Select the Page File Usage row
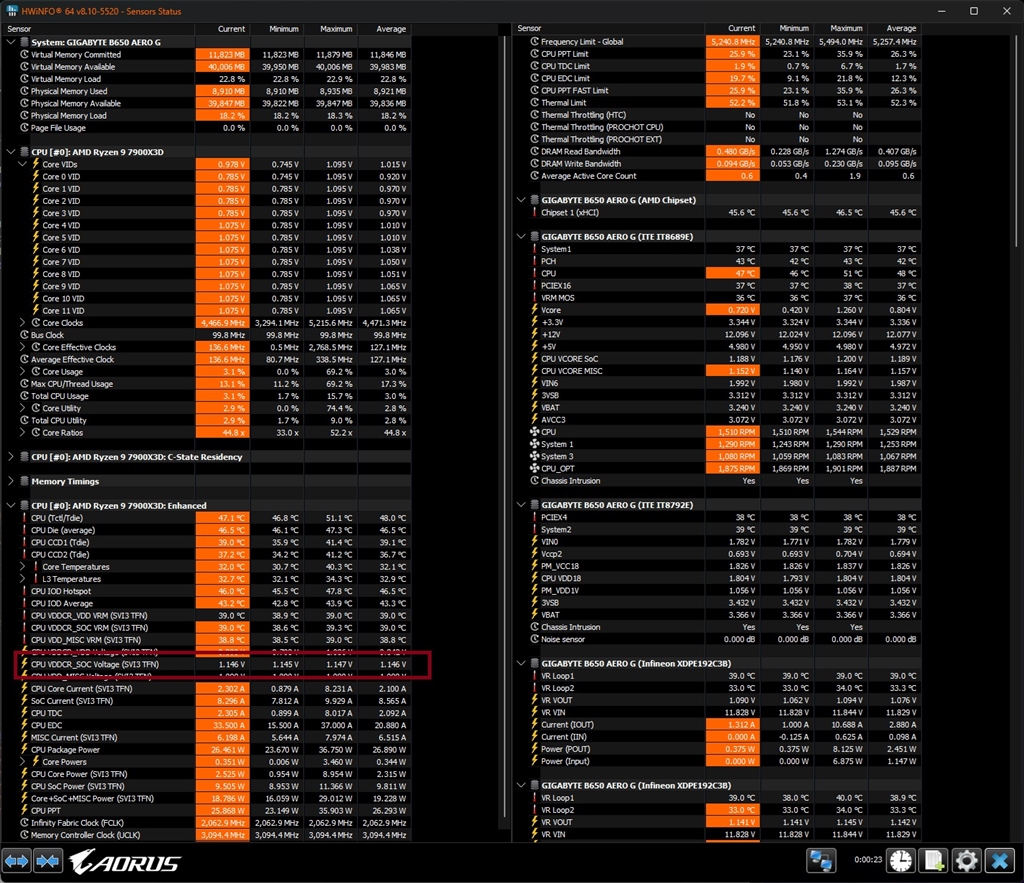The height and width of the screenshot is (883, 1024). pos(206,128)
